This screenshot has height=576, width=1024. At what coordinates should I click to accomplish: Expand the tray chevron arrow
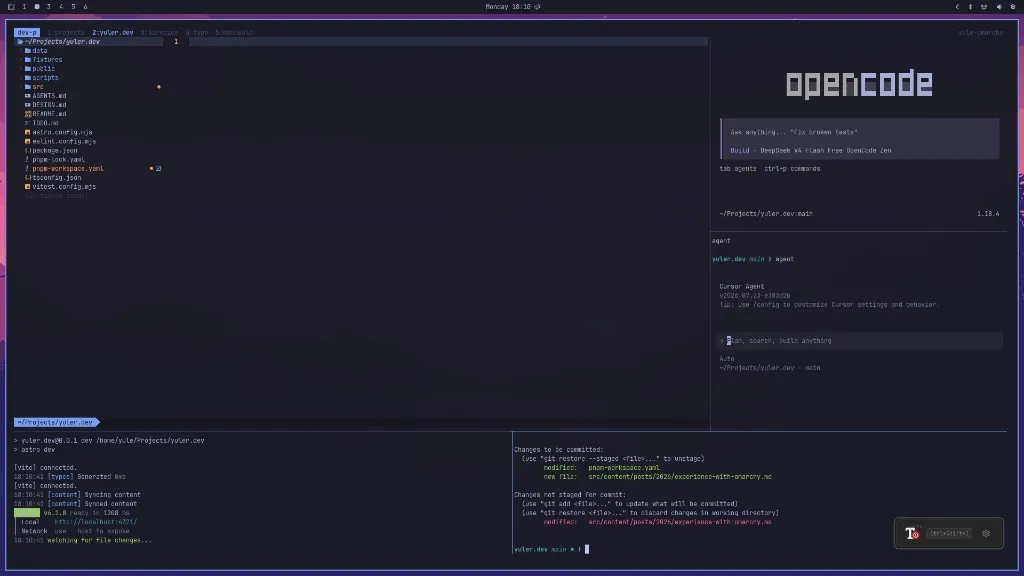957,7
